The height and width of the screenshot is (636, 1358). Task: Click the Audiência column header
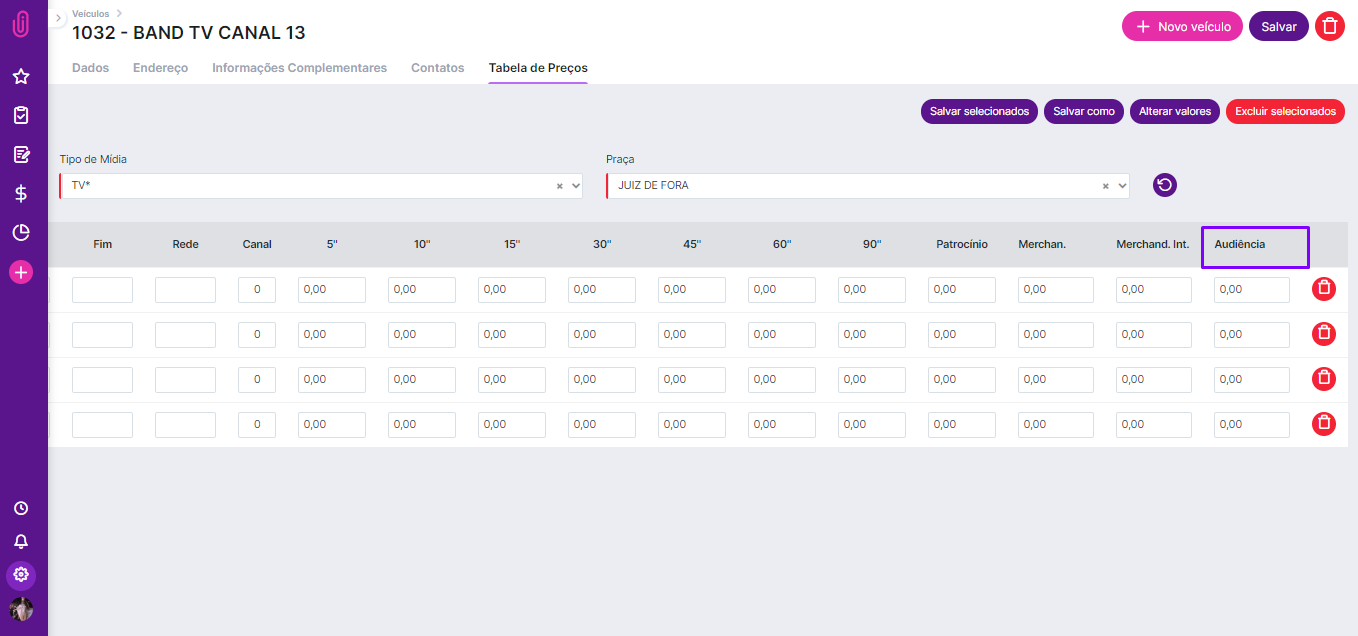[x=1240, y=244]
